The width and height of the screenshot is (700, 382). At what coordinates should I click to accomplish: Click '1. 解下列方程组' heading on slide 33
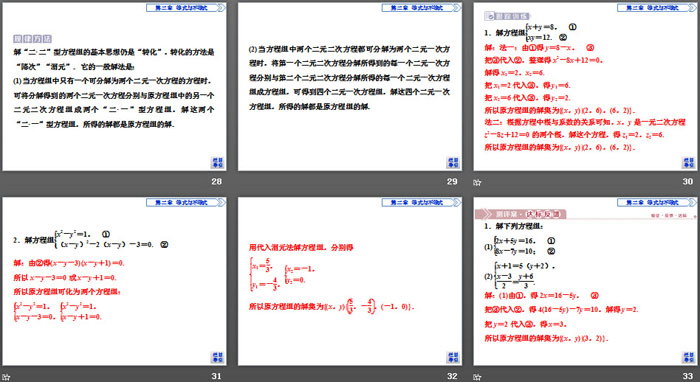(513, 226)
